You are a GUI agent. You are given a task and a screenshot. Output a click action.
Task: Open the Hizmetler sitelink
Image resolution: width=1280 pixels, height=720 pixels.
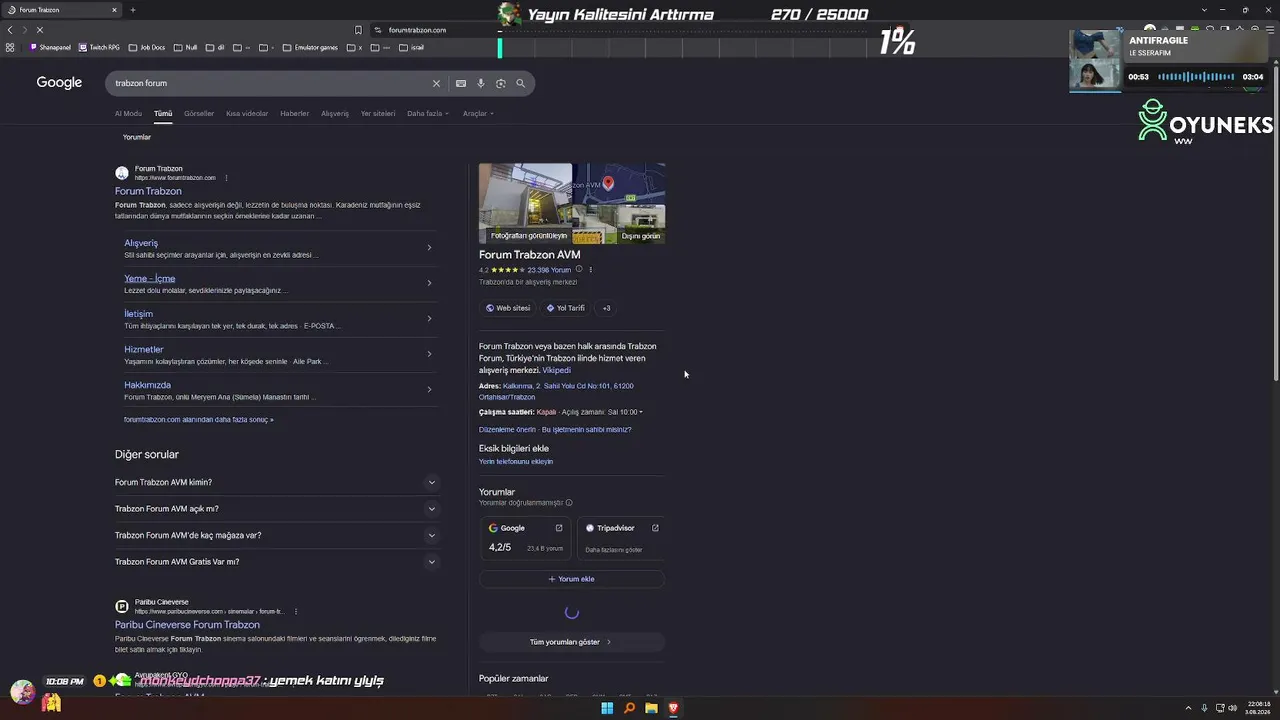point(144,349)
